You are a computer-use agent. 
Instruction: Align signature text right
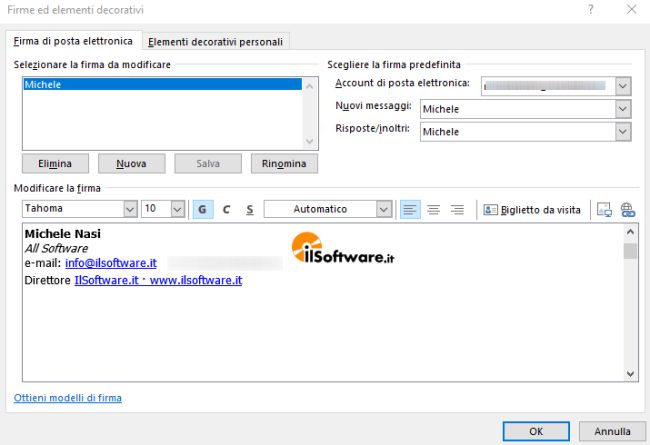(x=457, y=209)
